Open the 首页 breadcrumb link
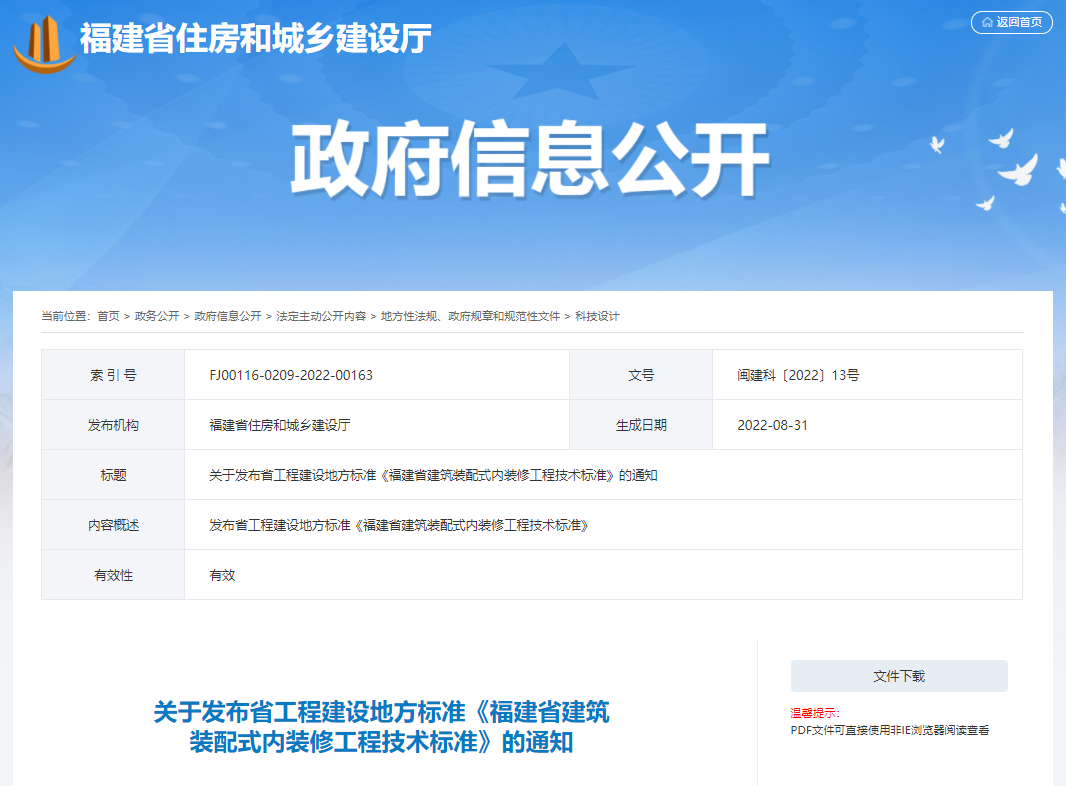1066x786 pixels. coord(108,316)
